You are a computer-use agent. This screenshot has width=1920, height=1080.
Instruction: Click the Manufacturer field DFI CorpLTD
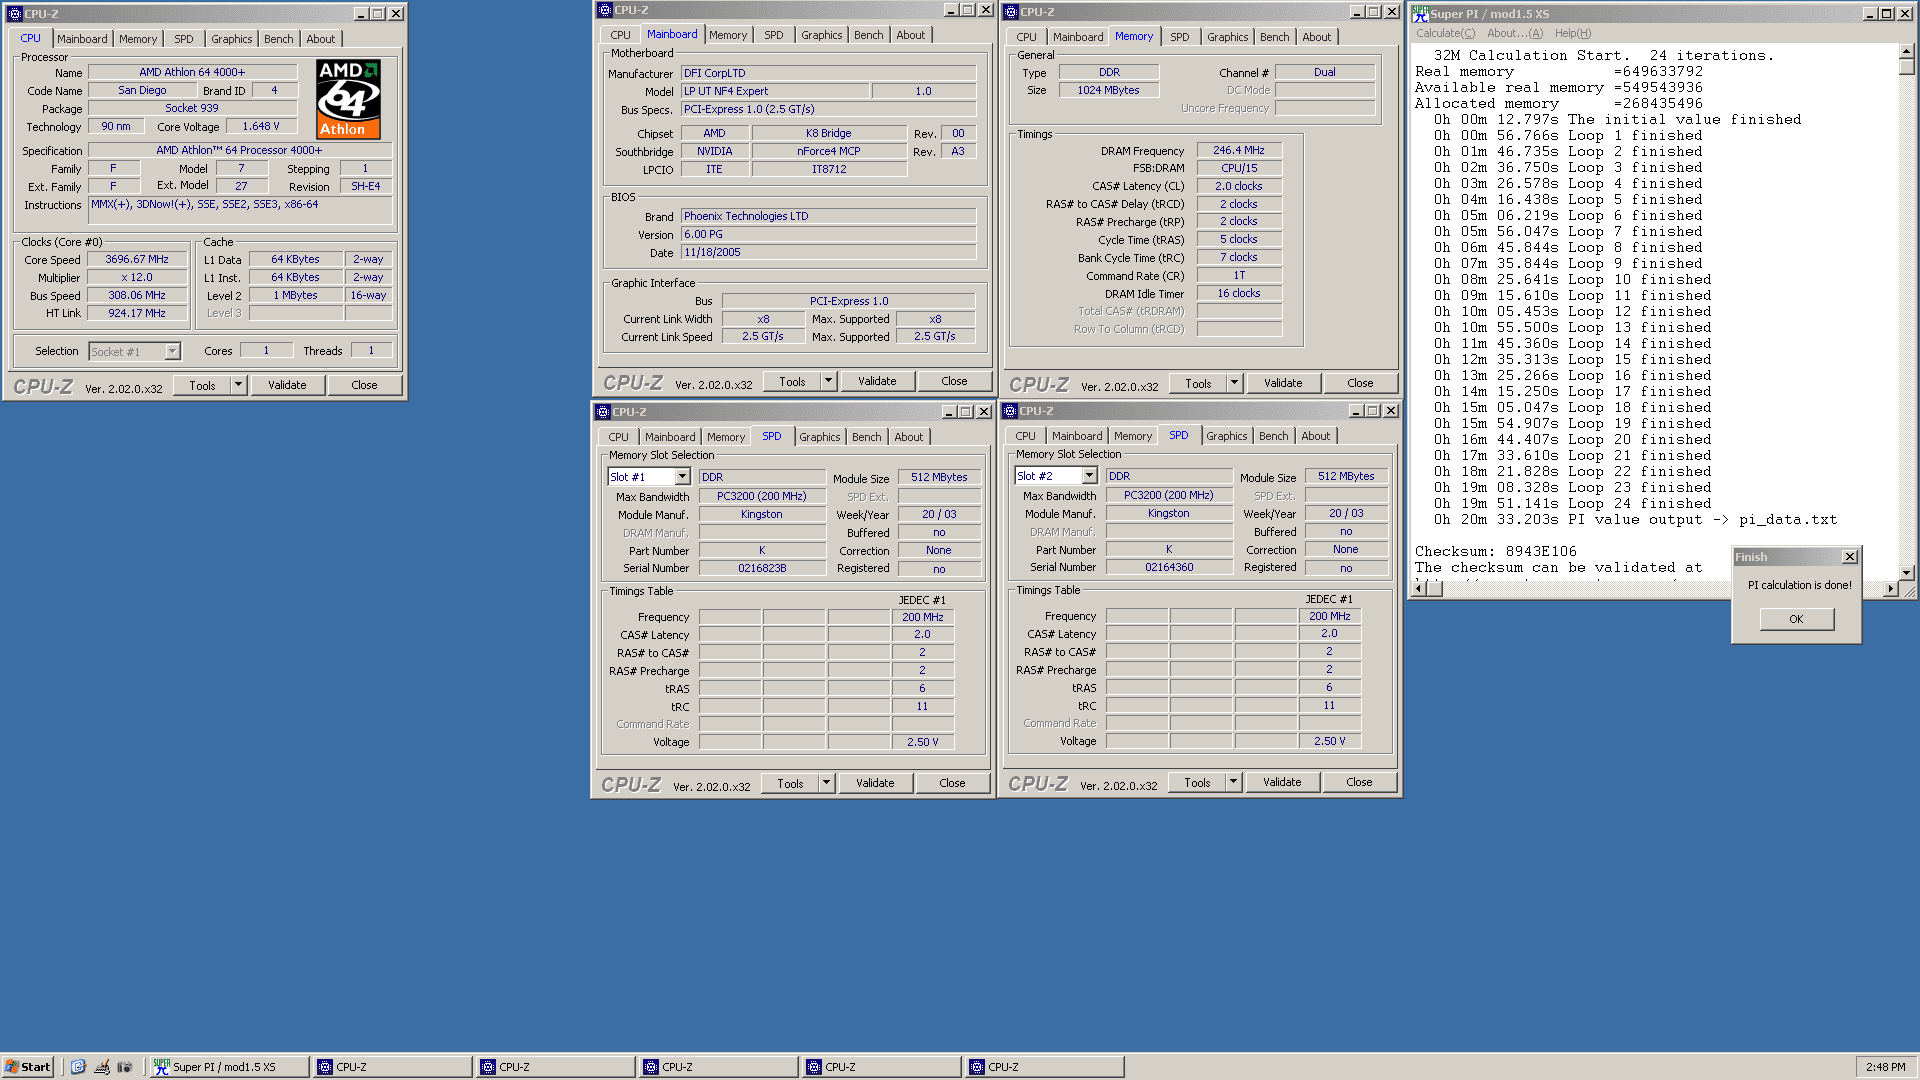pyautogui.click(x=828, y=73)
